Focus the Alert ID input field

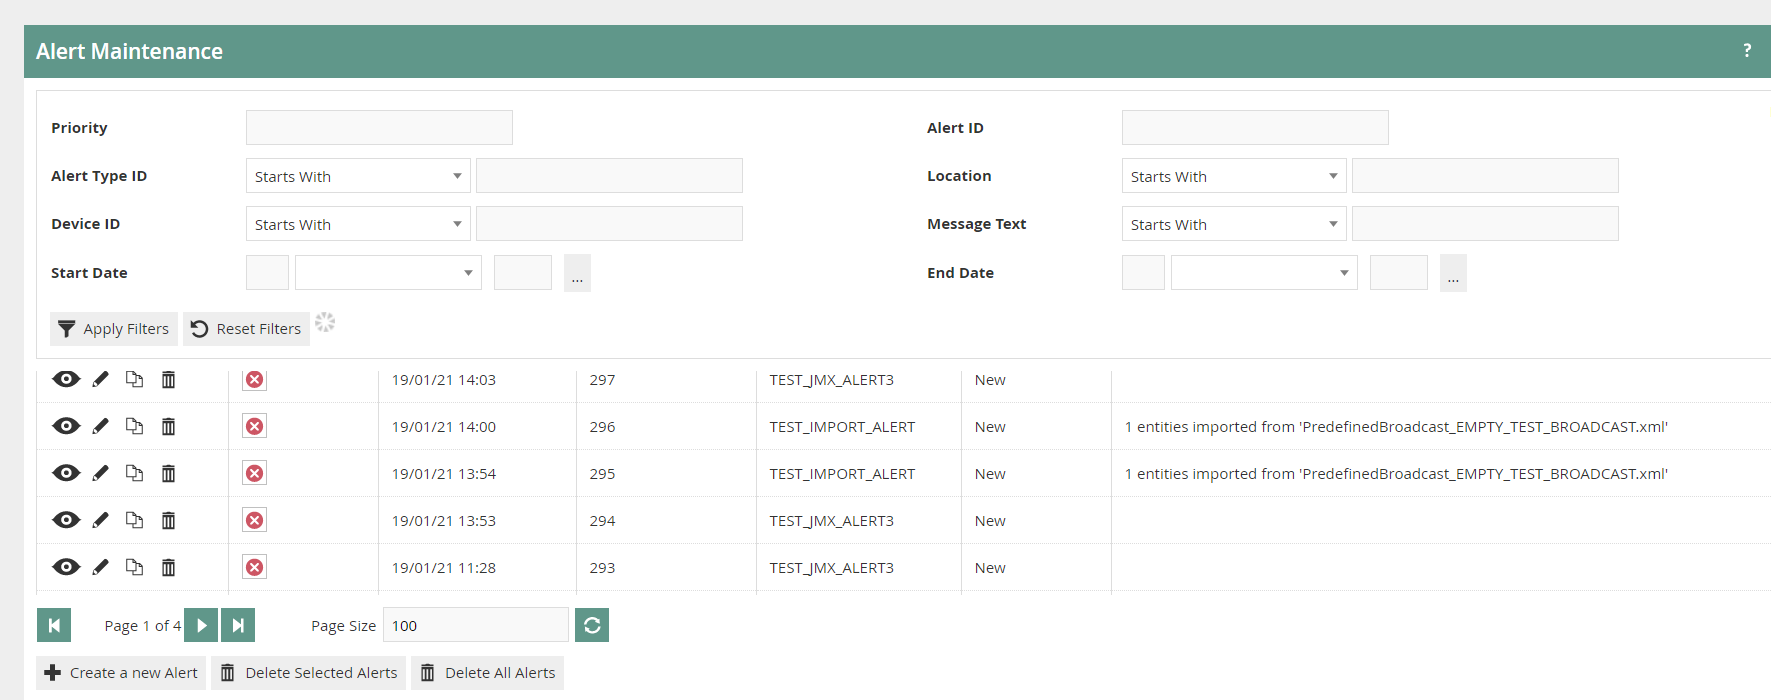(x=1255, y=127)
